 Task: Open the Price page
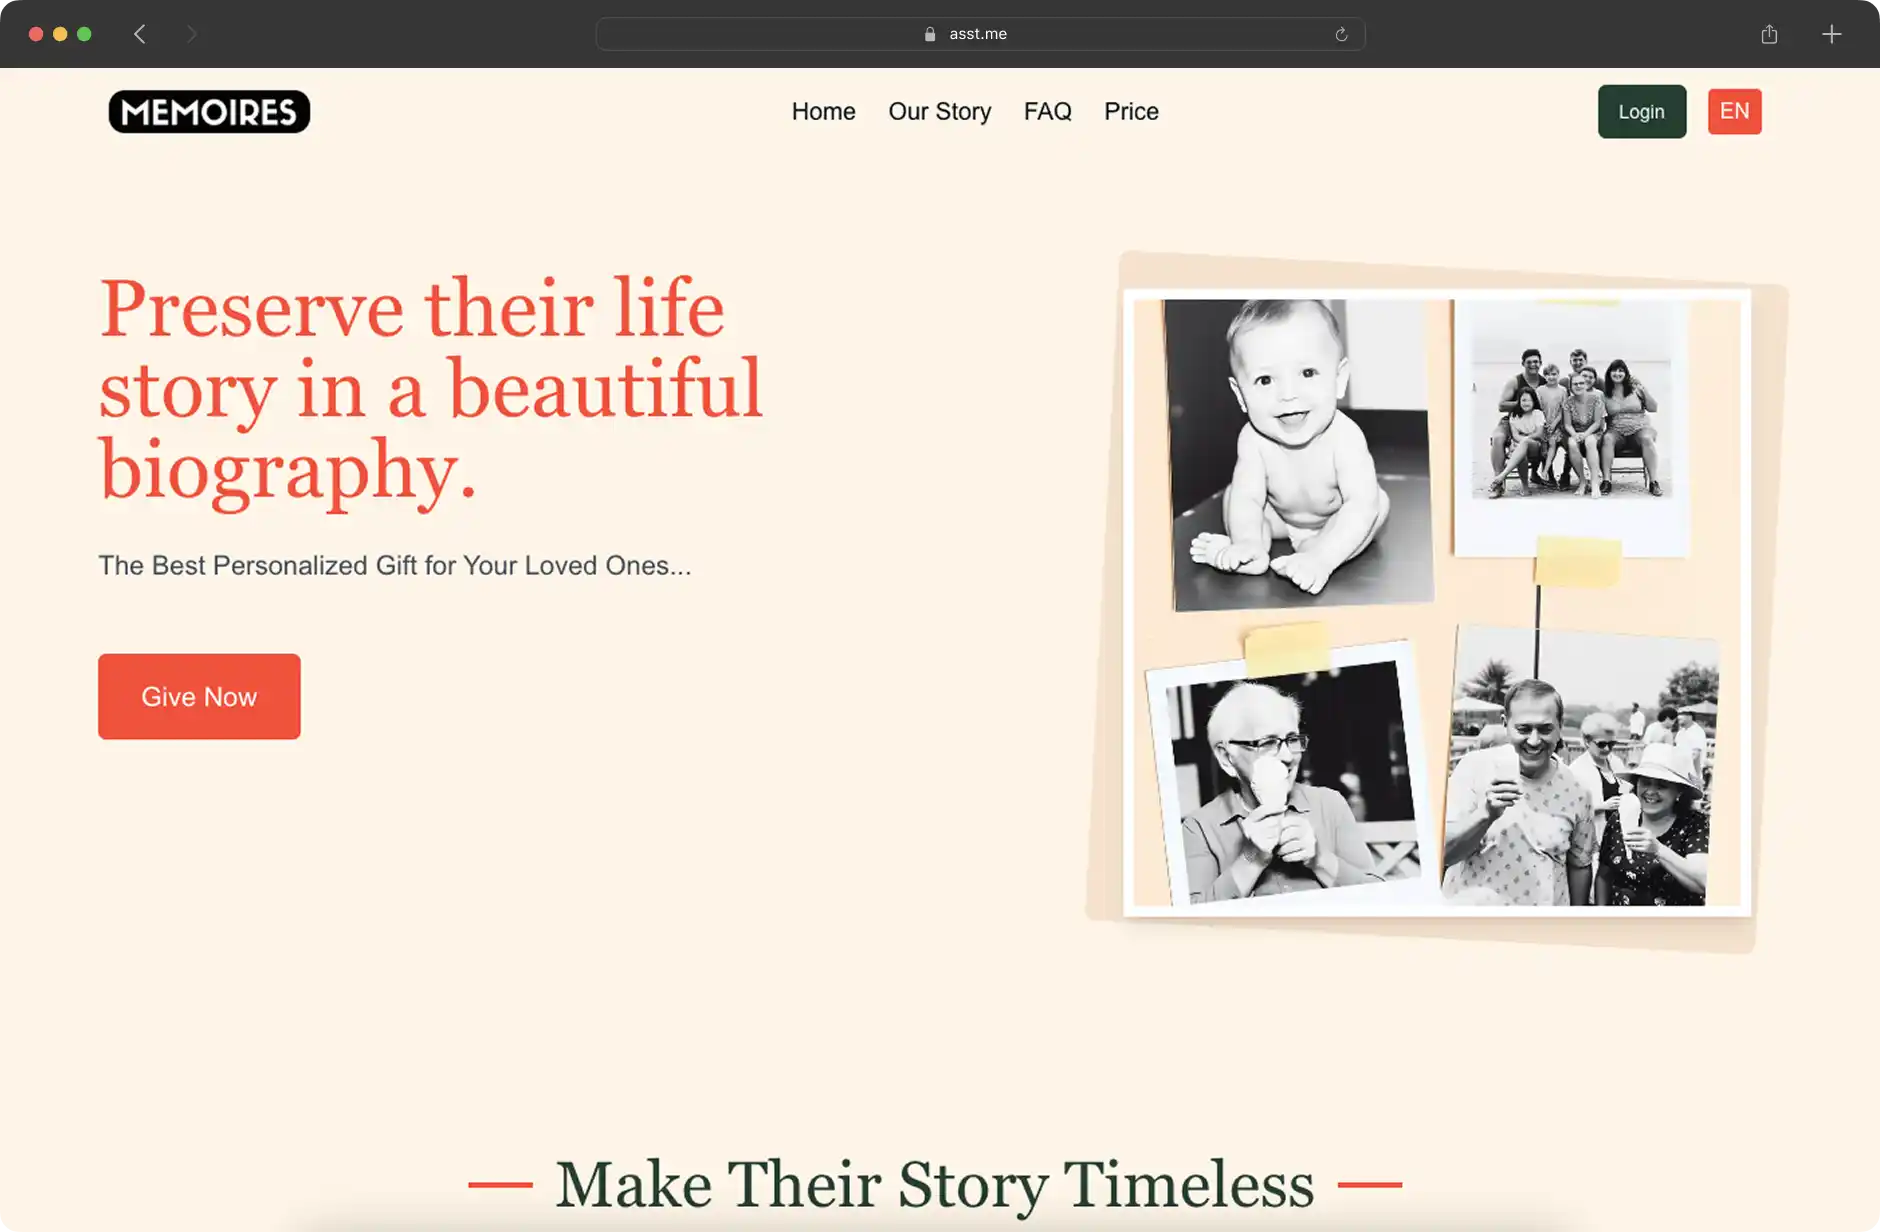tap(1131, 111)
